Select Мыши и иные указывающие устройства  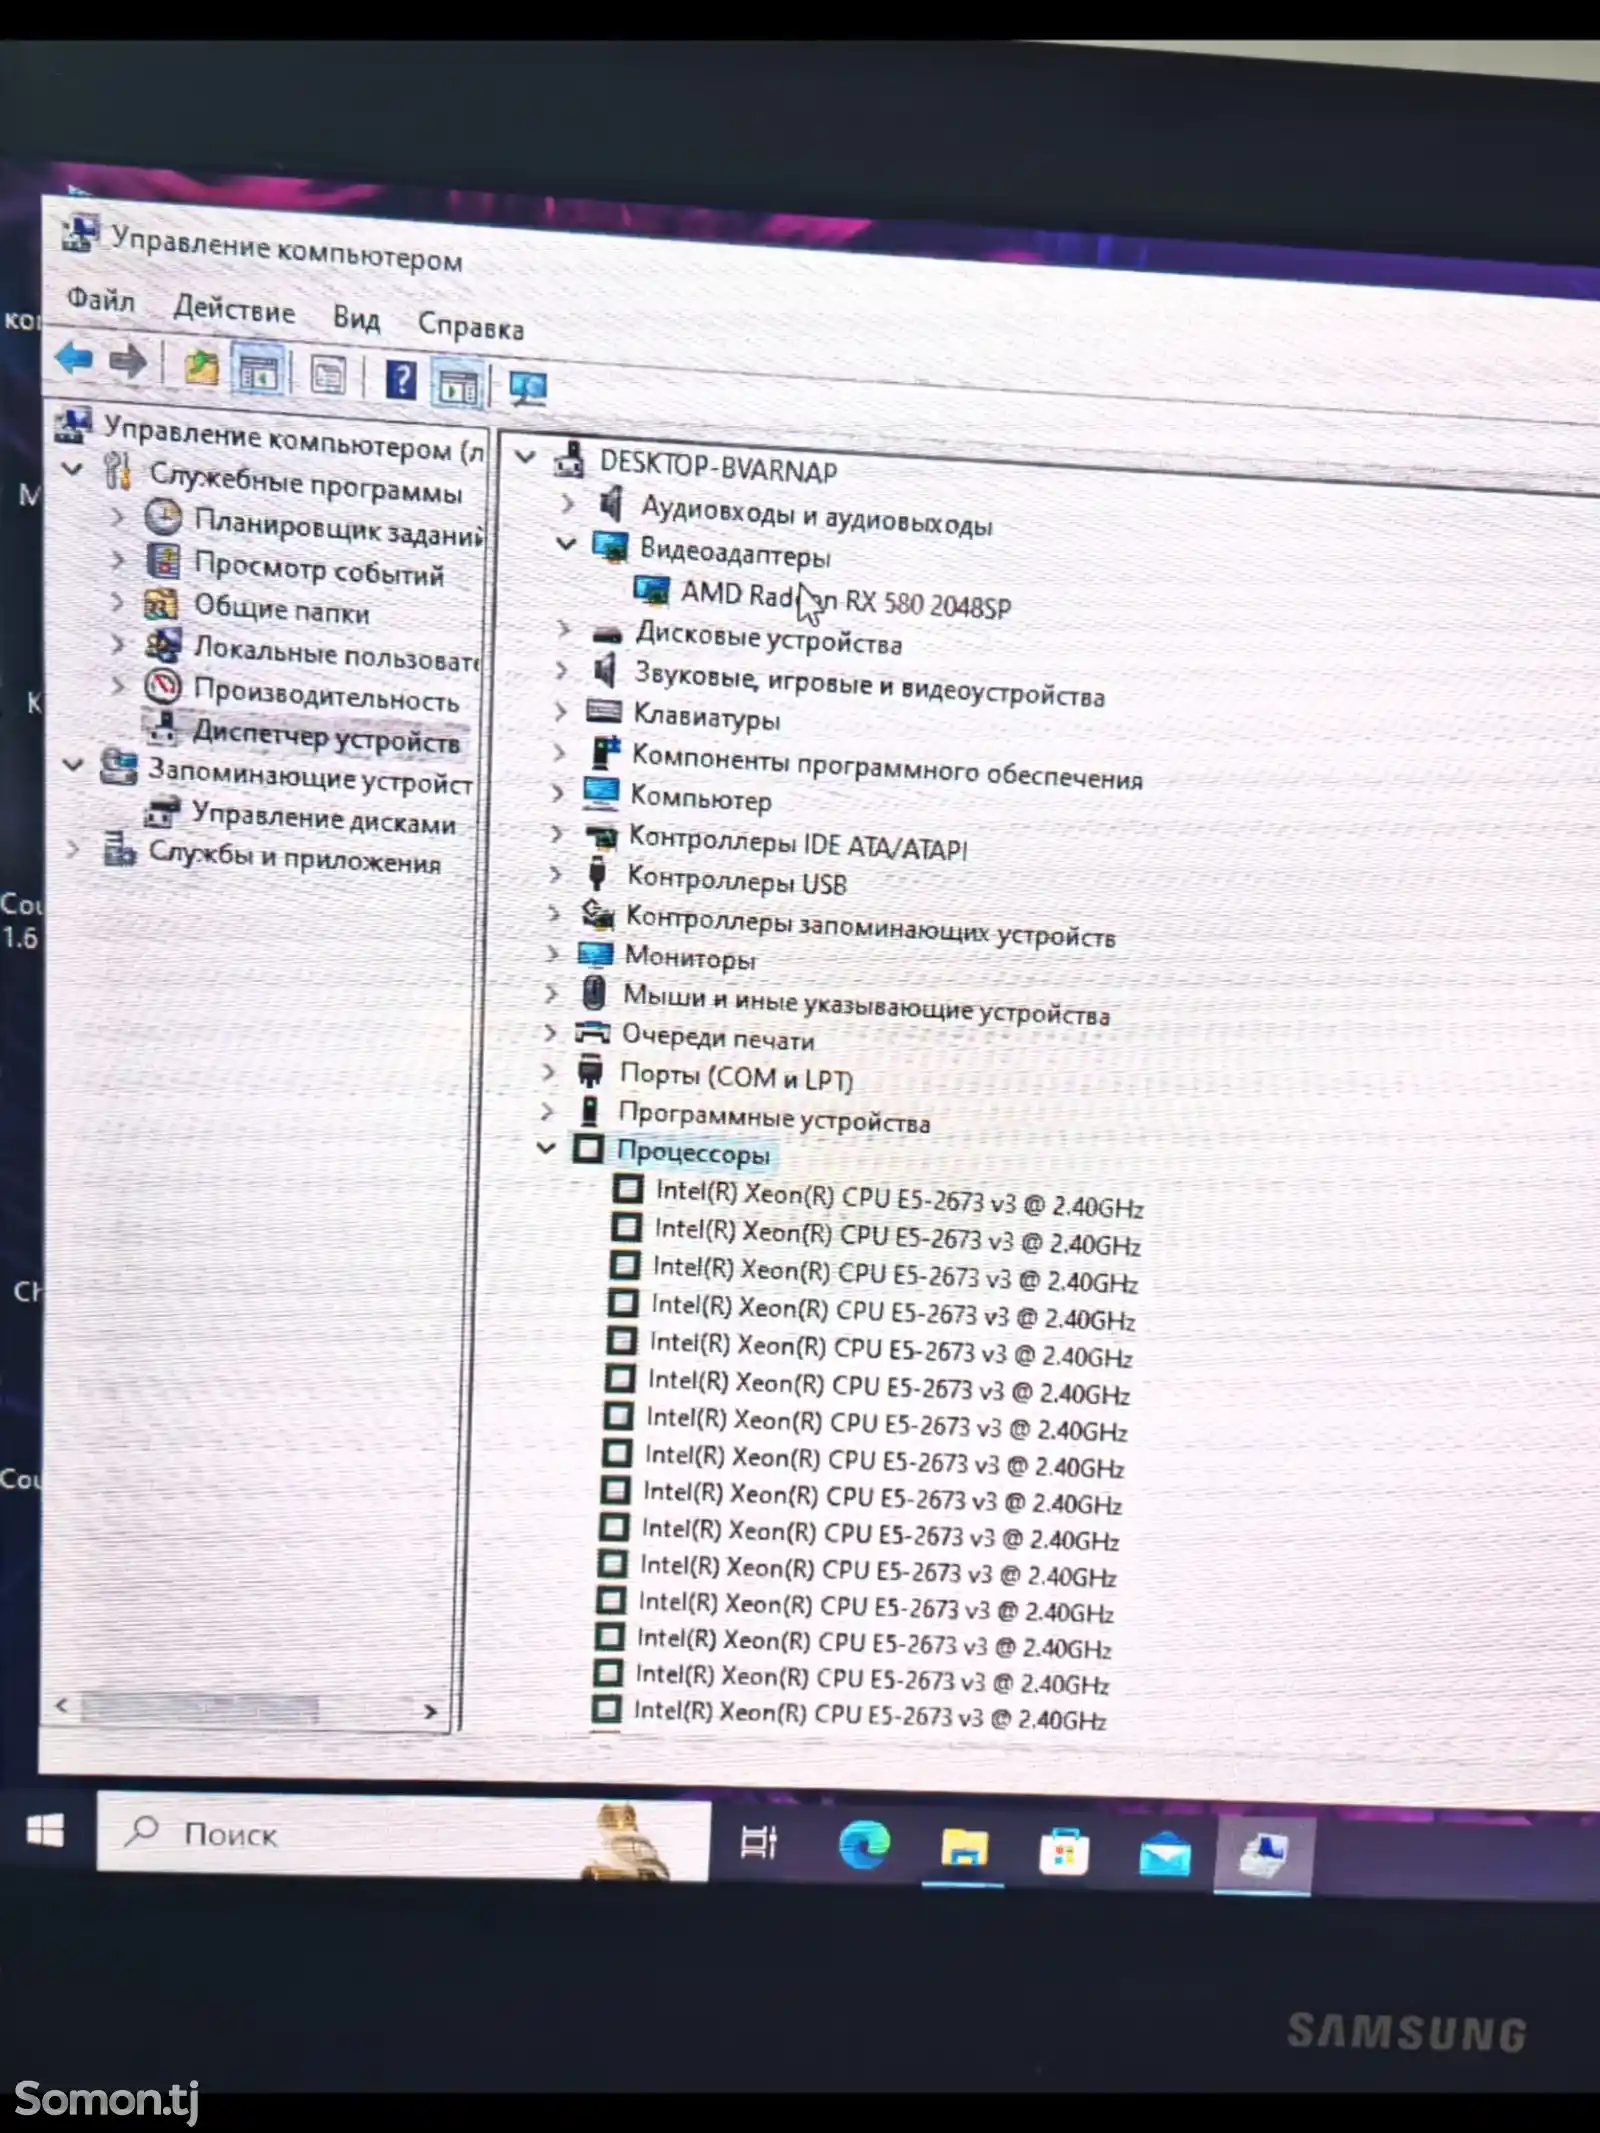[866, 1005]
